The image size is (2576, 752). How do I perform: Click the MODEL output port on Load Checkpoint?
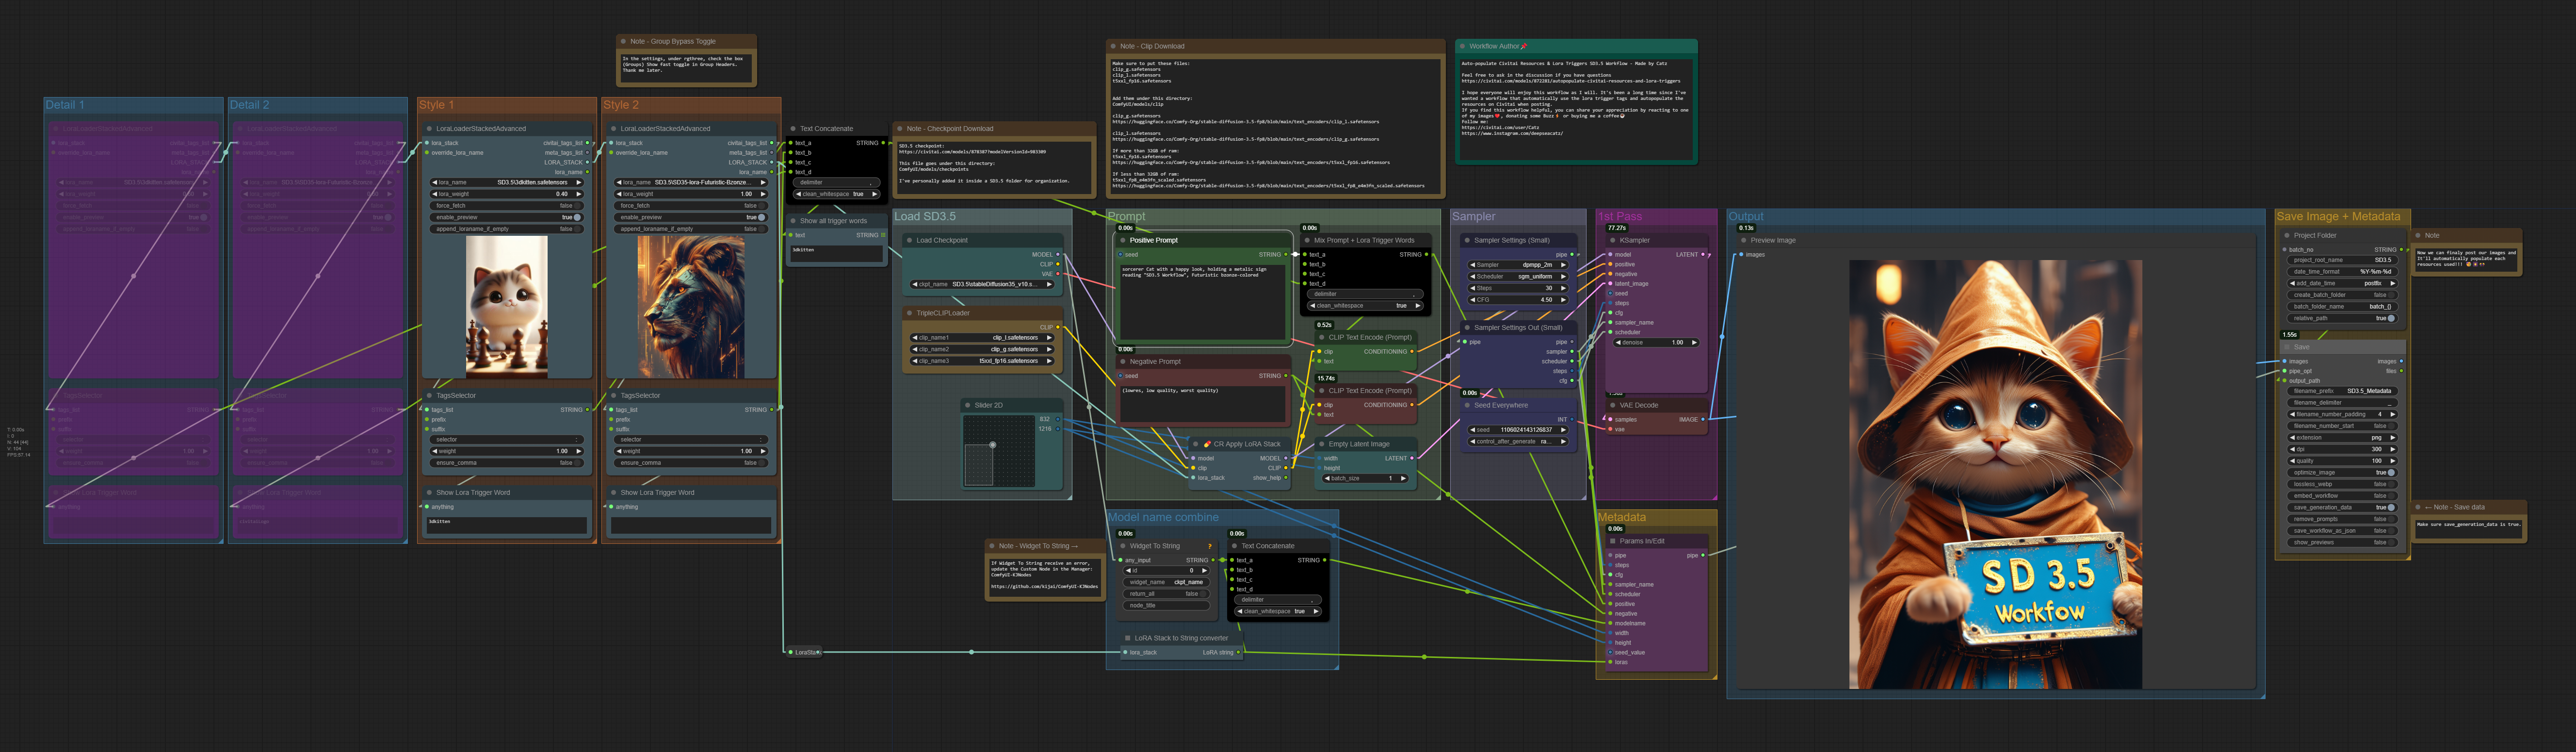(1058, 254)
